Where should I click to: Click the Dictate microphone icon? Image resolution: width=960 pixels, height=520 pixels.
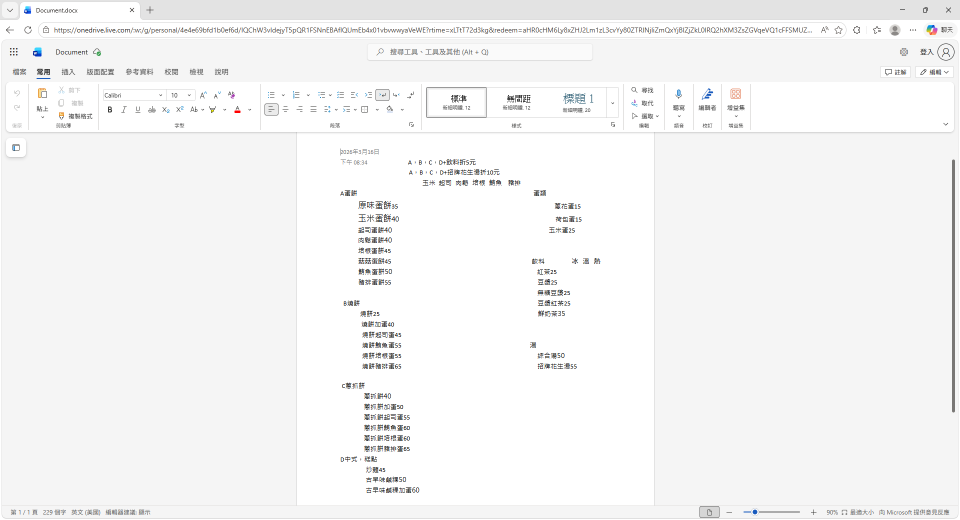pyautogui.click(x=679, y=95)
